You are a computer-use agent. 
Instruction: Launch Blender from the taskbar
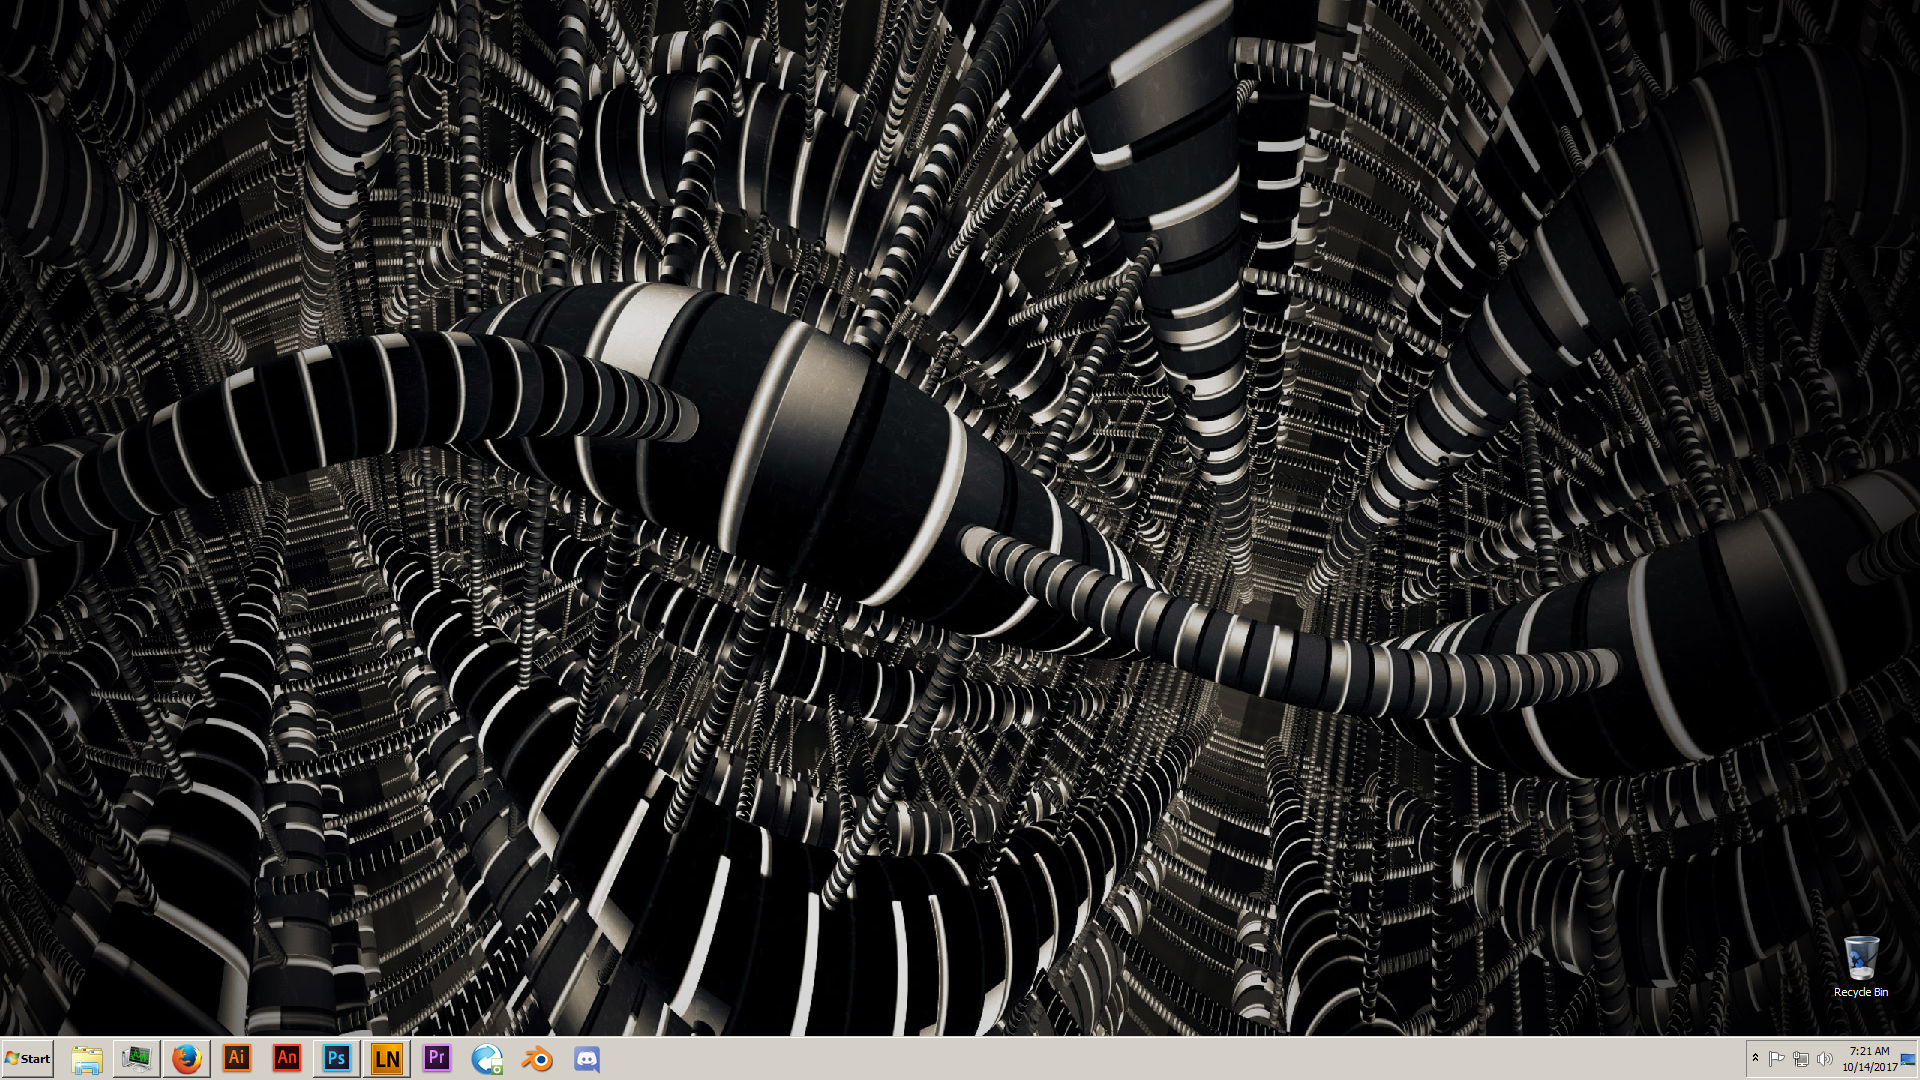coord(537,1058)
